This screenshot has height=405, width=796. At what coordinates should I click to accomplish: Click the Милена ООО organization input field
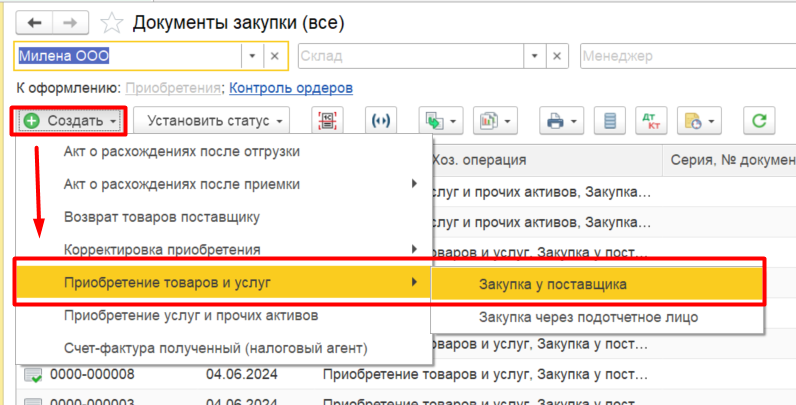(128, 56)
